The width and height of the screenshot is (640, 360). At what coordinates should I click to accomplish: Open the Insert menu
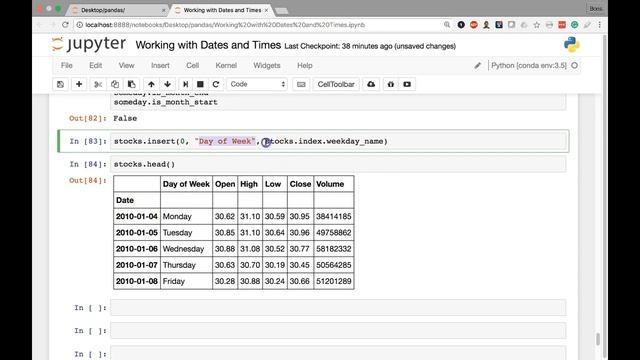point(160,65)
